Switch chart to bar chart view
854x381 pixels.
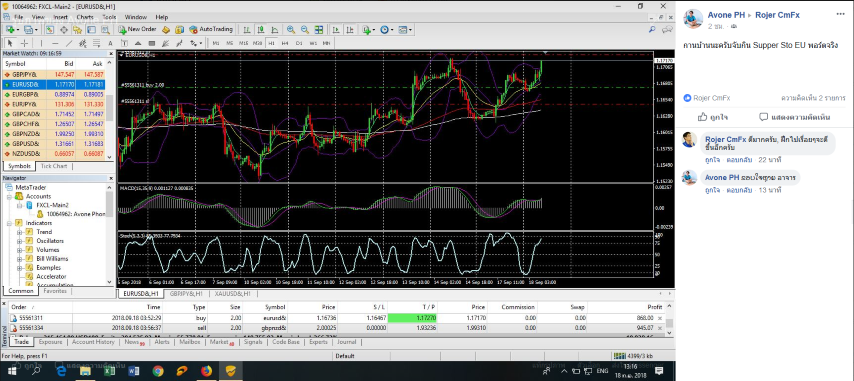pyautogui.click(x=248, y=29)
